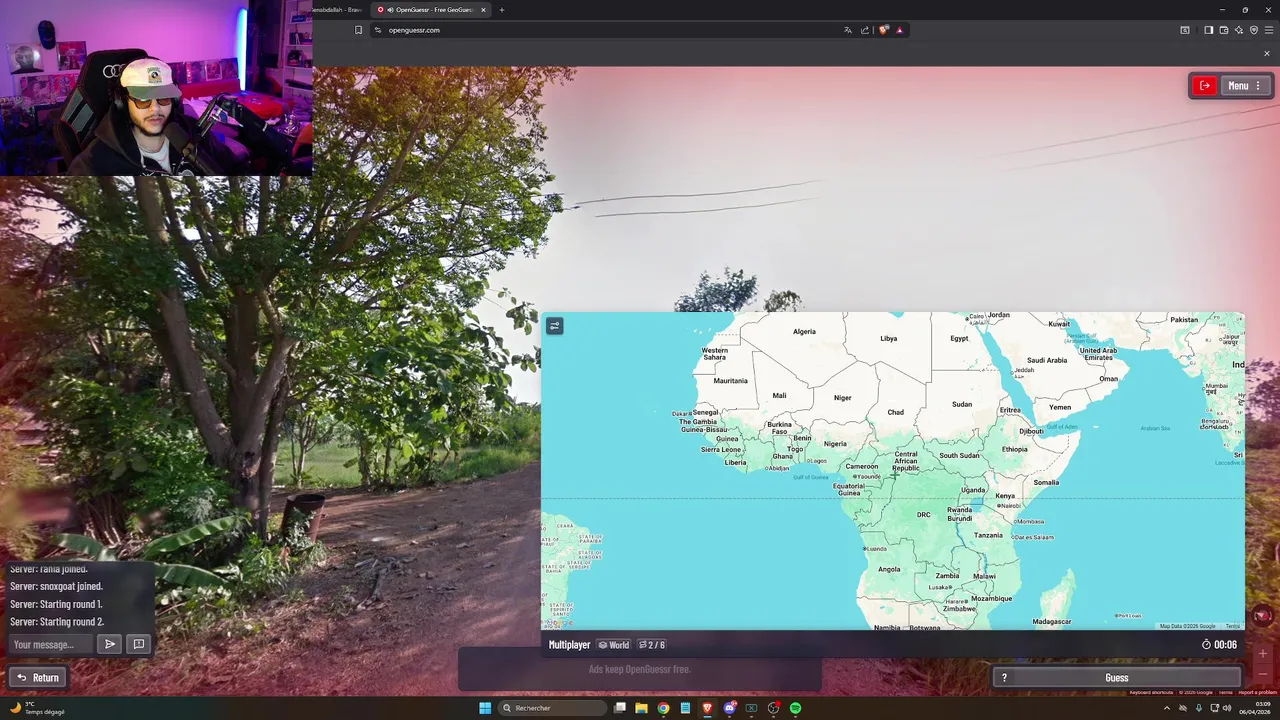Click Saudi Arabia on the map
This screenshot has height=720, width=1280.
point(1047,361)
